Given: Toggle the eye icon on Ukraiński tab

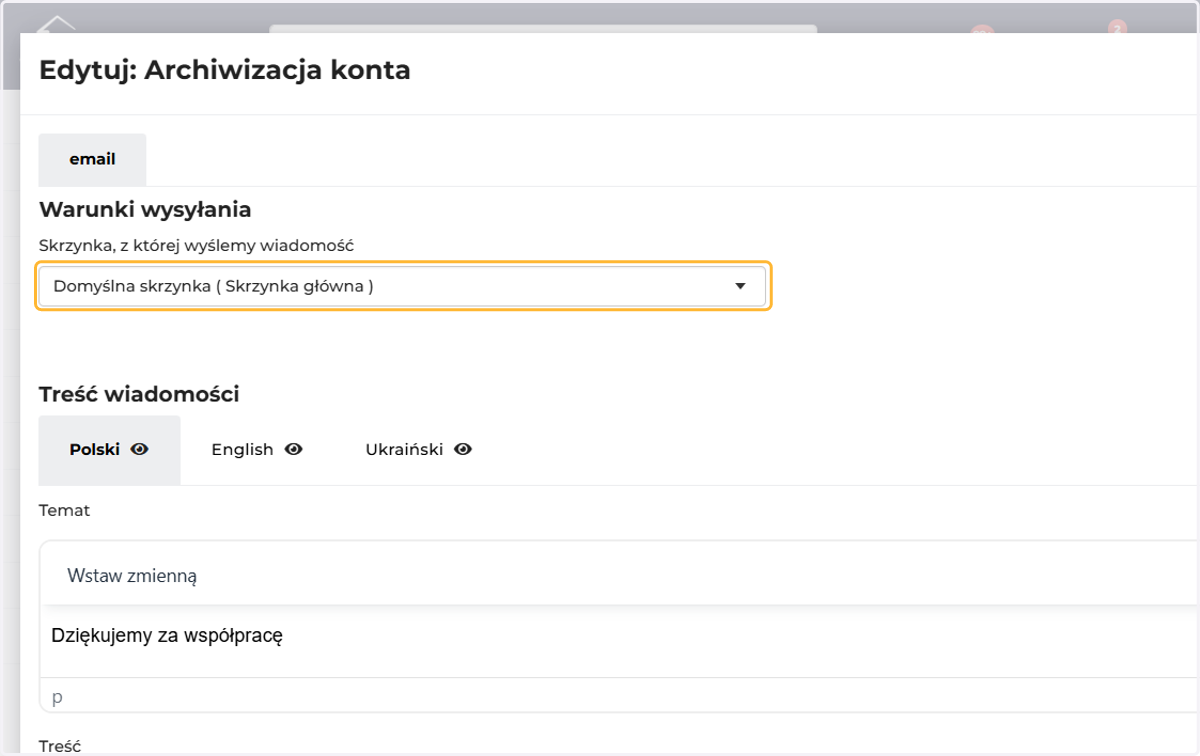Looking at the screenshot, I should pyautogui.click(x=463, y=450).
